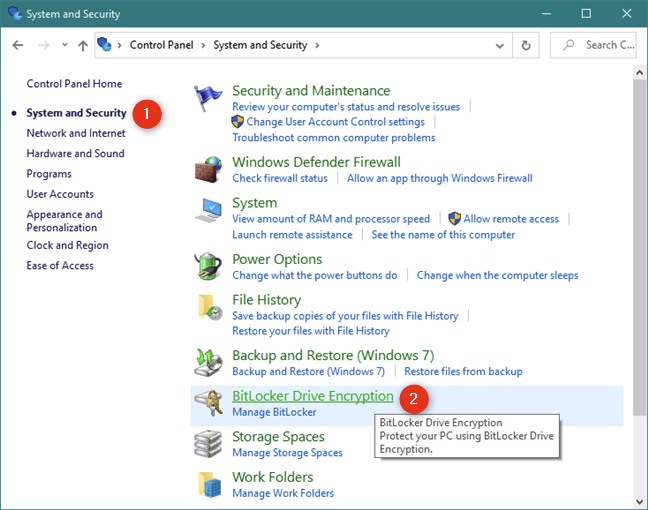Click the Security and Maintenance flag icon

pos(208,98)
